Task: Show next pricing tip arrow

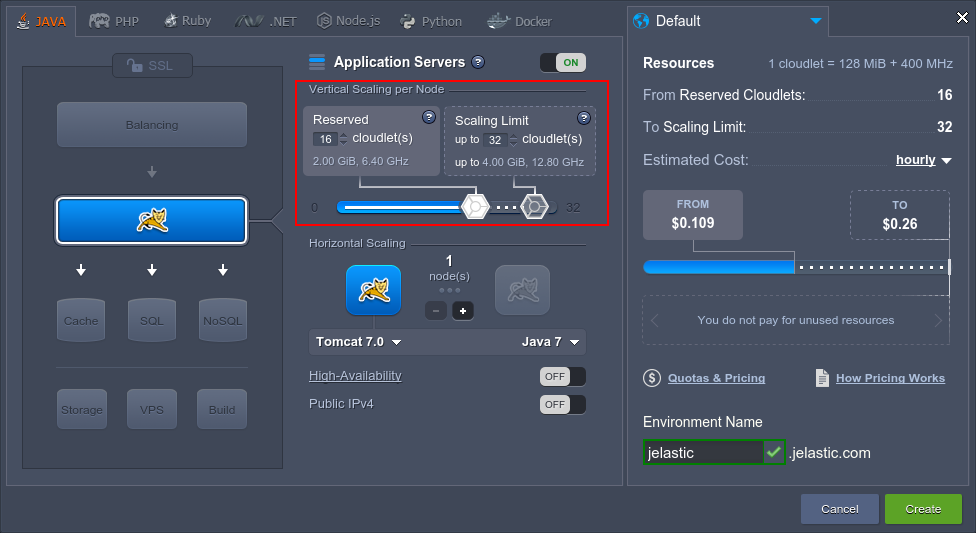Action: tap(938, 320)
